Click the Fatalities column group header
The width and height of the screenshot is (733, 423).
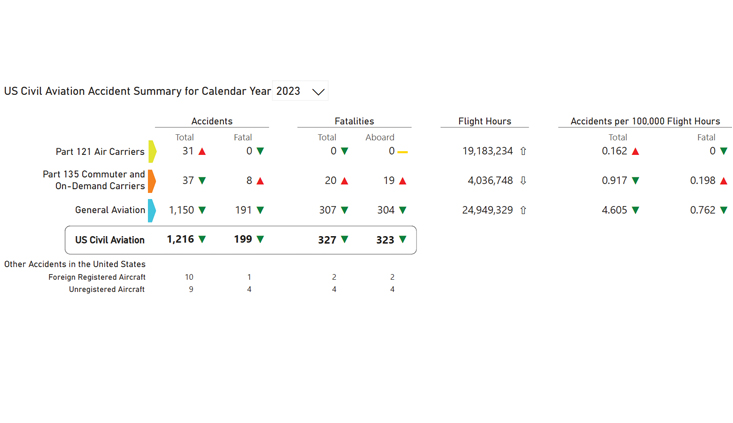pos(354,121)
